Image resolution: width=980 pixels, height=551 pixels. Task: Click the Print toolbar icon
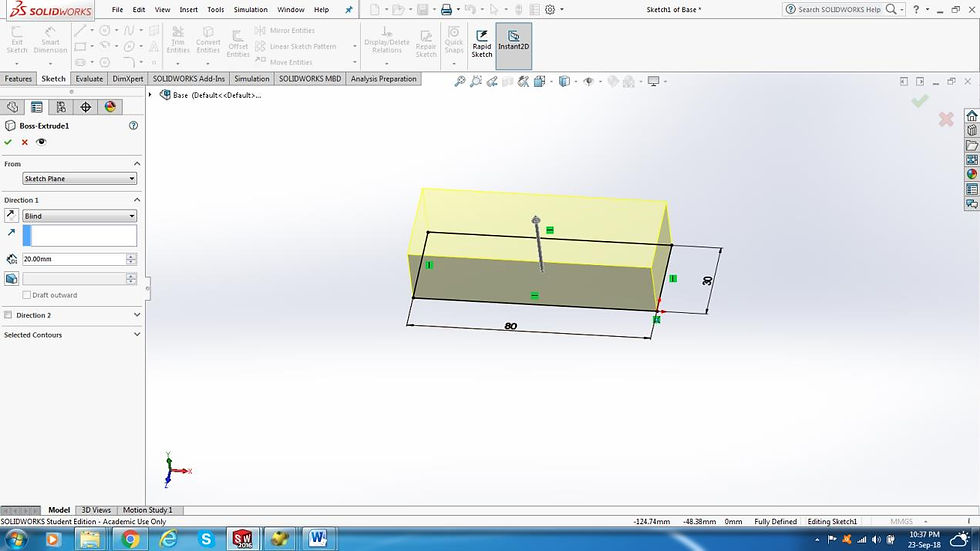446,9
